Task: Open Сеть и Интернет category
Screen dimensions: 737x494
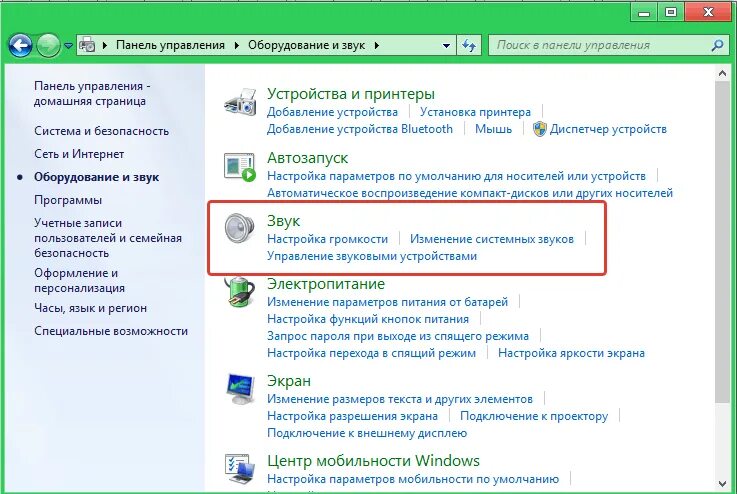Action: (x=79, y=154)
